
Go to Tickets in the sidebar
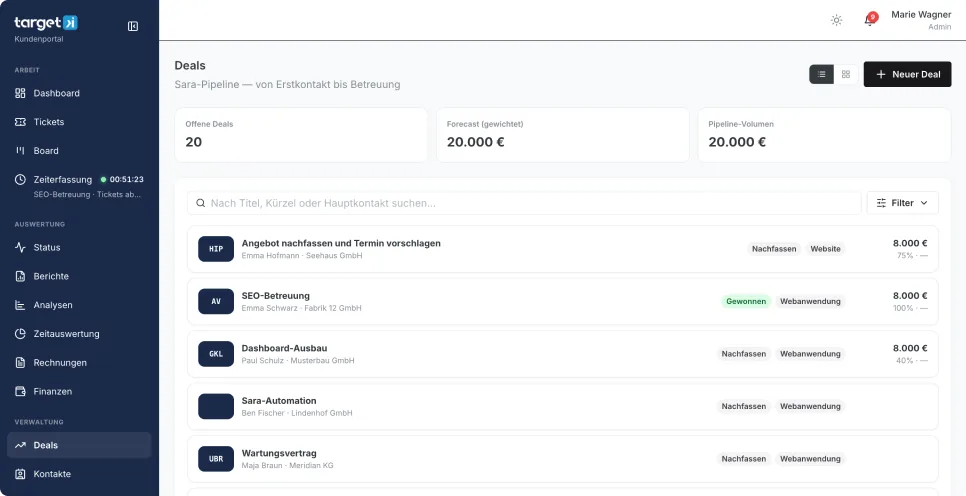[x=79, y=122]
